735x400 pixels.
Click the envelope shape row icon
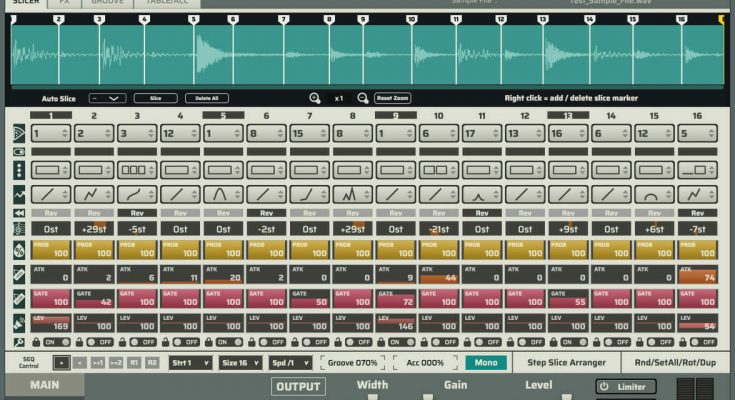point(19,191)
